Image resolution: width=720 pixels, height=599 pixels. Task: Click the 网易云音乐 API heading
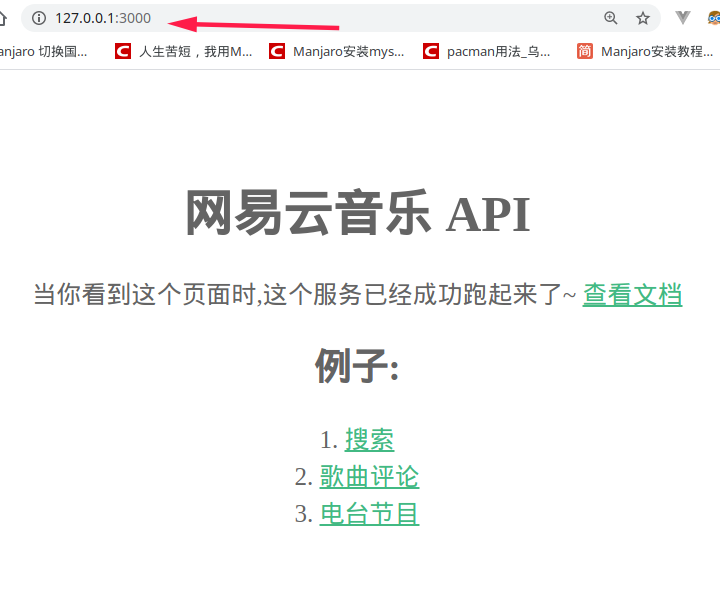pos(358,213)
